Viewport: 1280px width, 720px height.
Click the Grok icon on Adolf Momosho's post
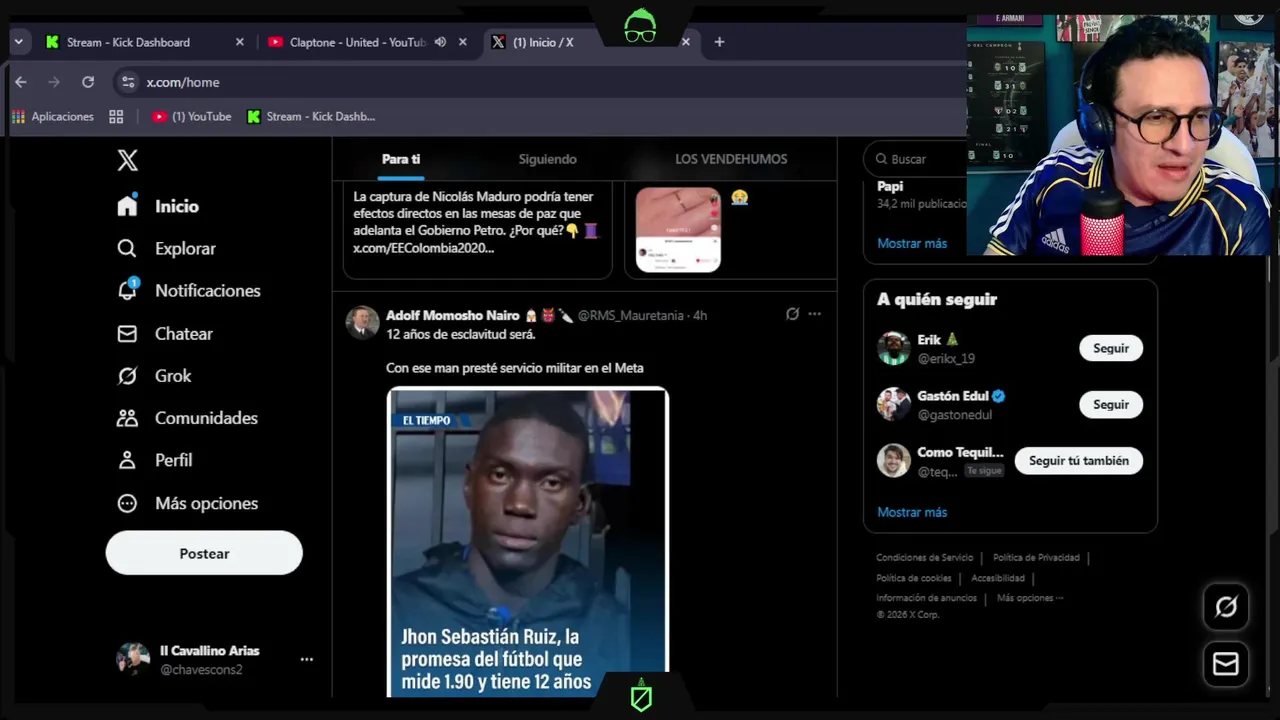(792, 314)
